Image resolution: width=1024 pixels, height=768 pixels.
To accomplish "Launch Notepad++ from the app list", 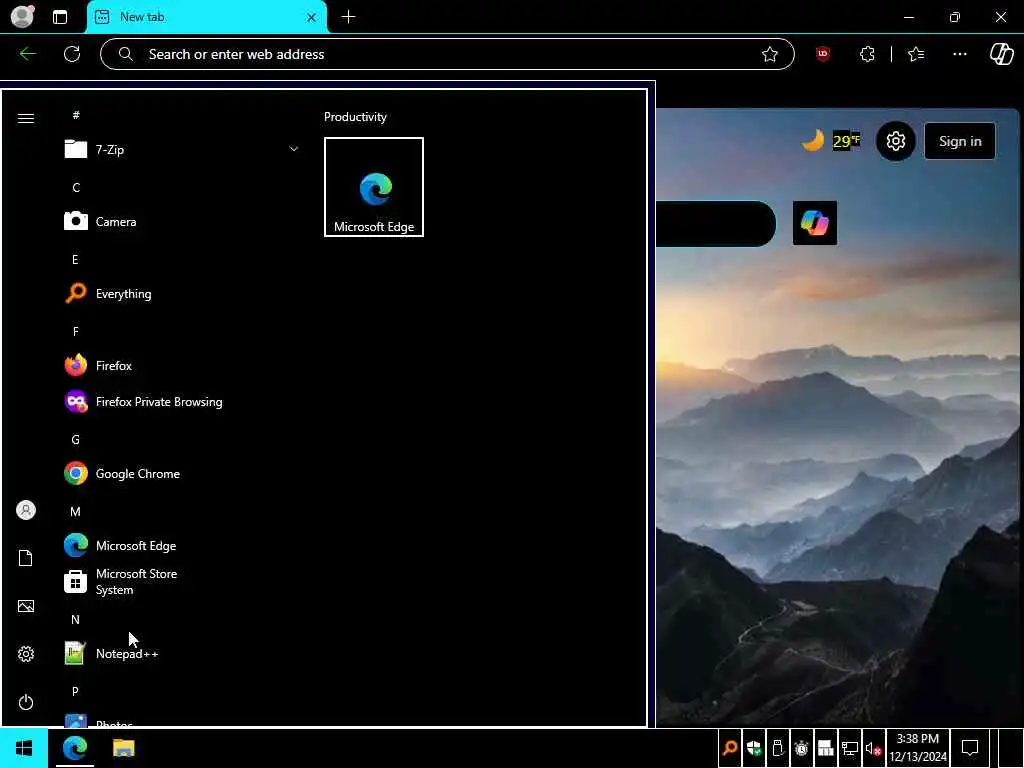I will (x=182, y=653).
